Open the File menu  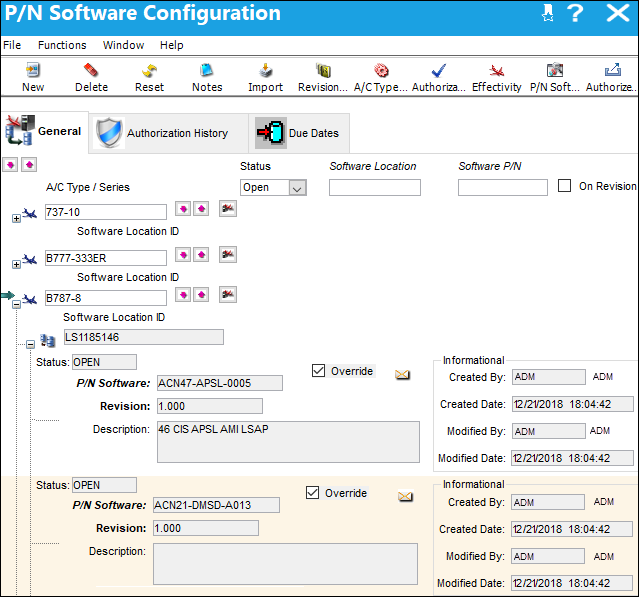pyautogui.click(x=12, y=45)
